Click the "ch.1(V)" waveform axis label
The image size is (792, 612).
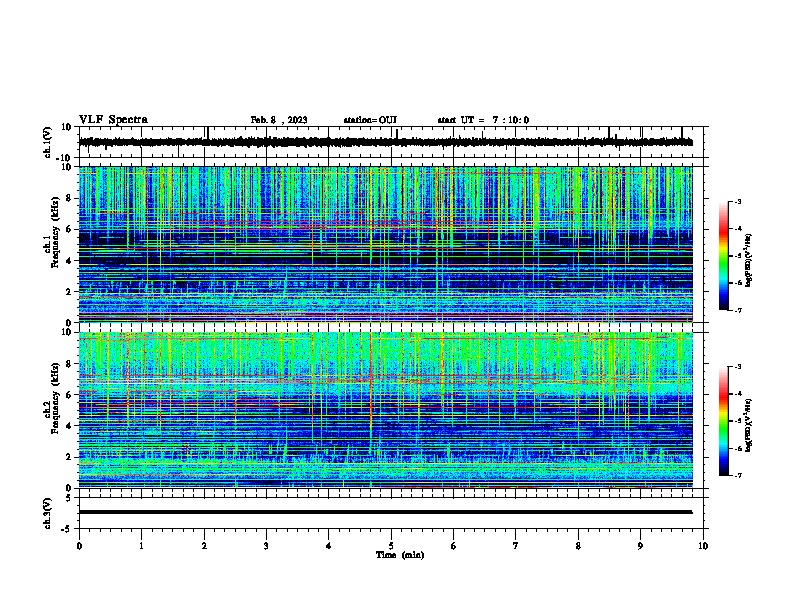coord(48,142)
